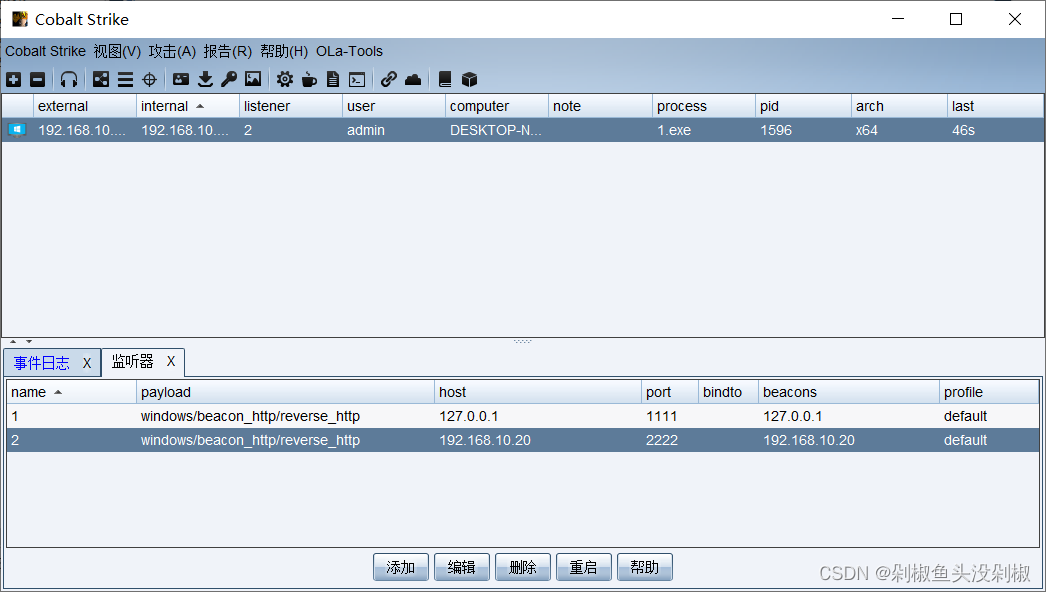
Task: Click the DESKTOP-N... computer cell
Action: point(496,130)
